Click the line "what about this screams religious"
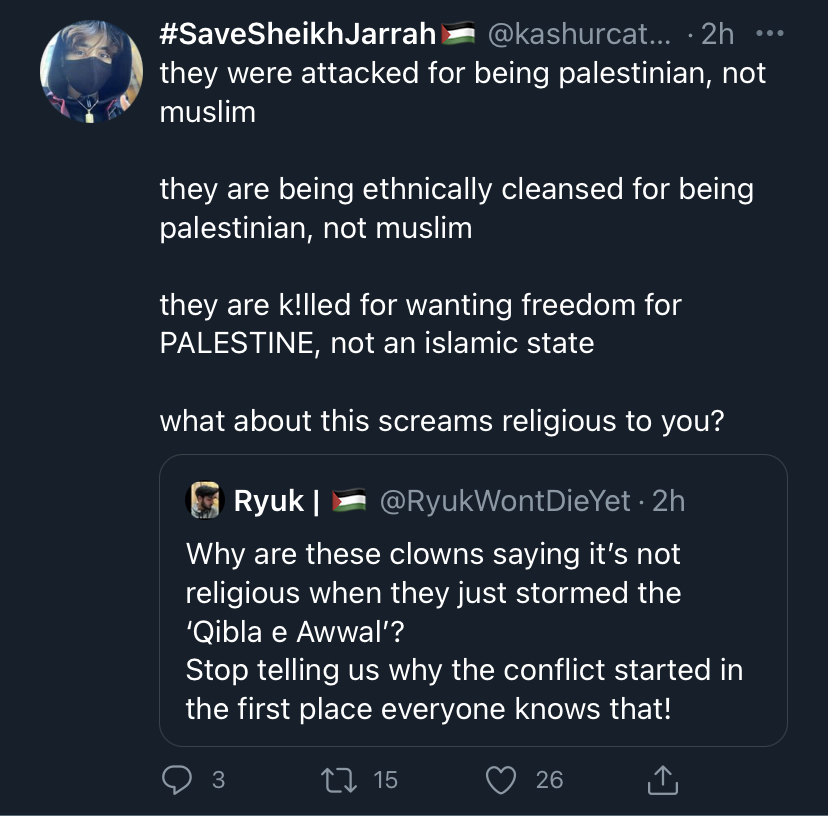The image size is (828, 816). tap(441, 421)
